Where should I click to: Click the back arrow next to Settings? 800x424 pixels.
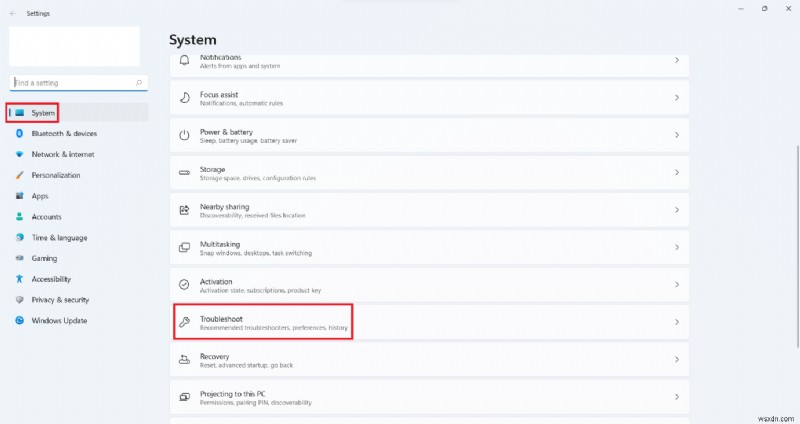(13, 14)
